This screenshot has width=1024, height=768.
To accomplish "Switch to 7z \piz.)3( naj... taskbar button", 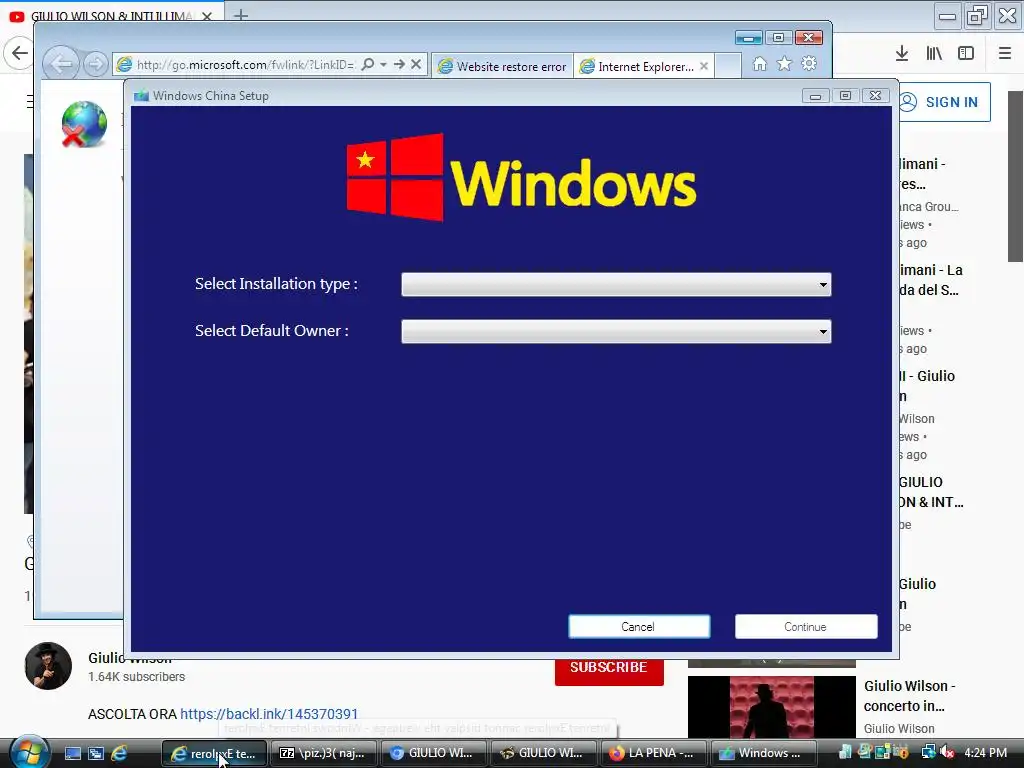I will pos(323,753).
